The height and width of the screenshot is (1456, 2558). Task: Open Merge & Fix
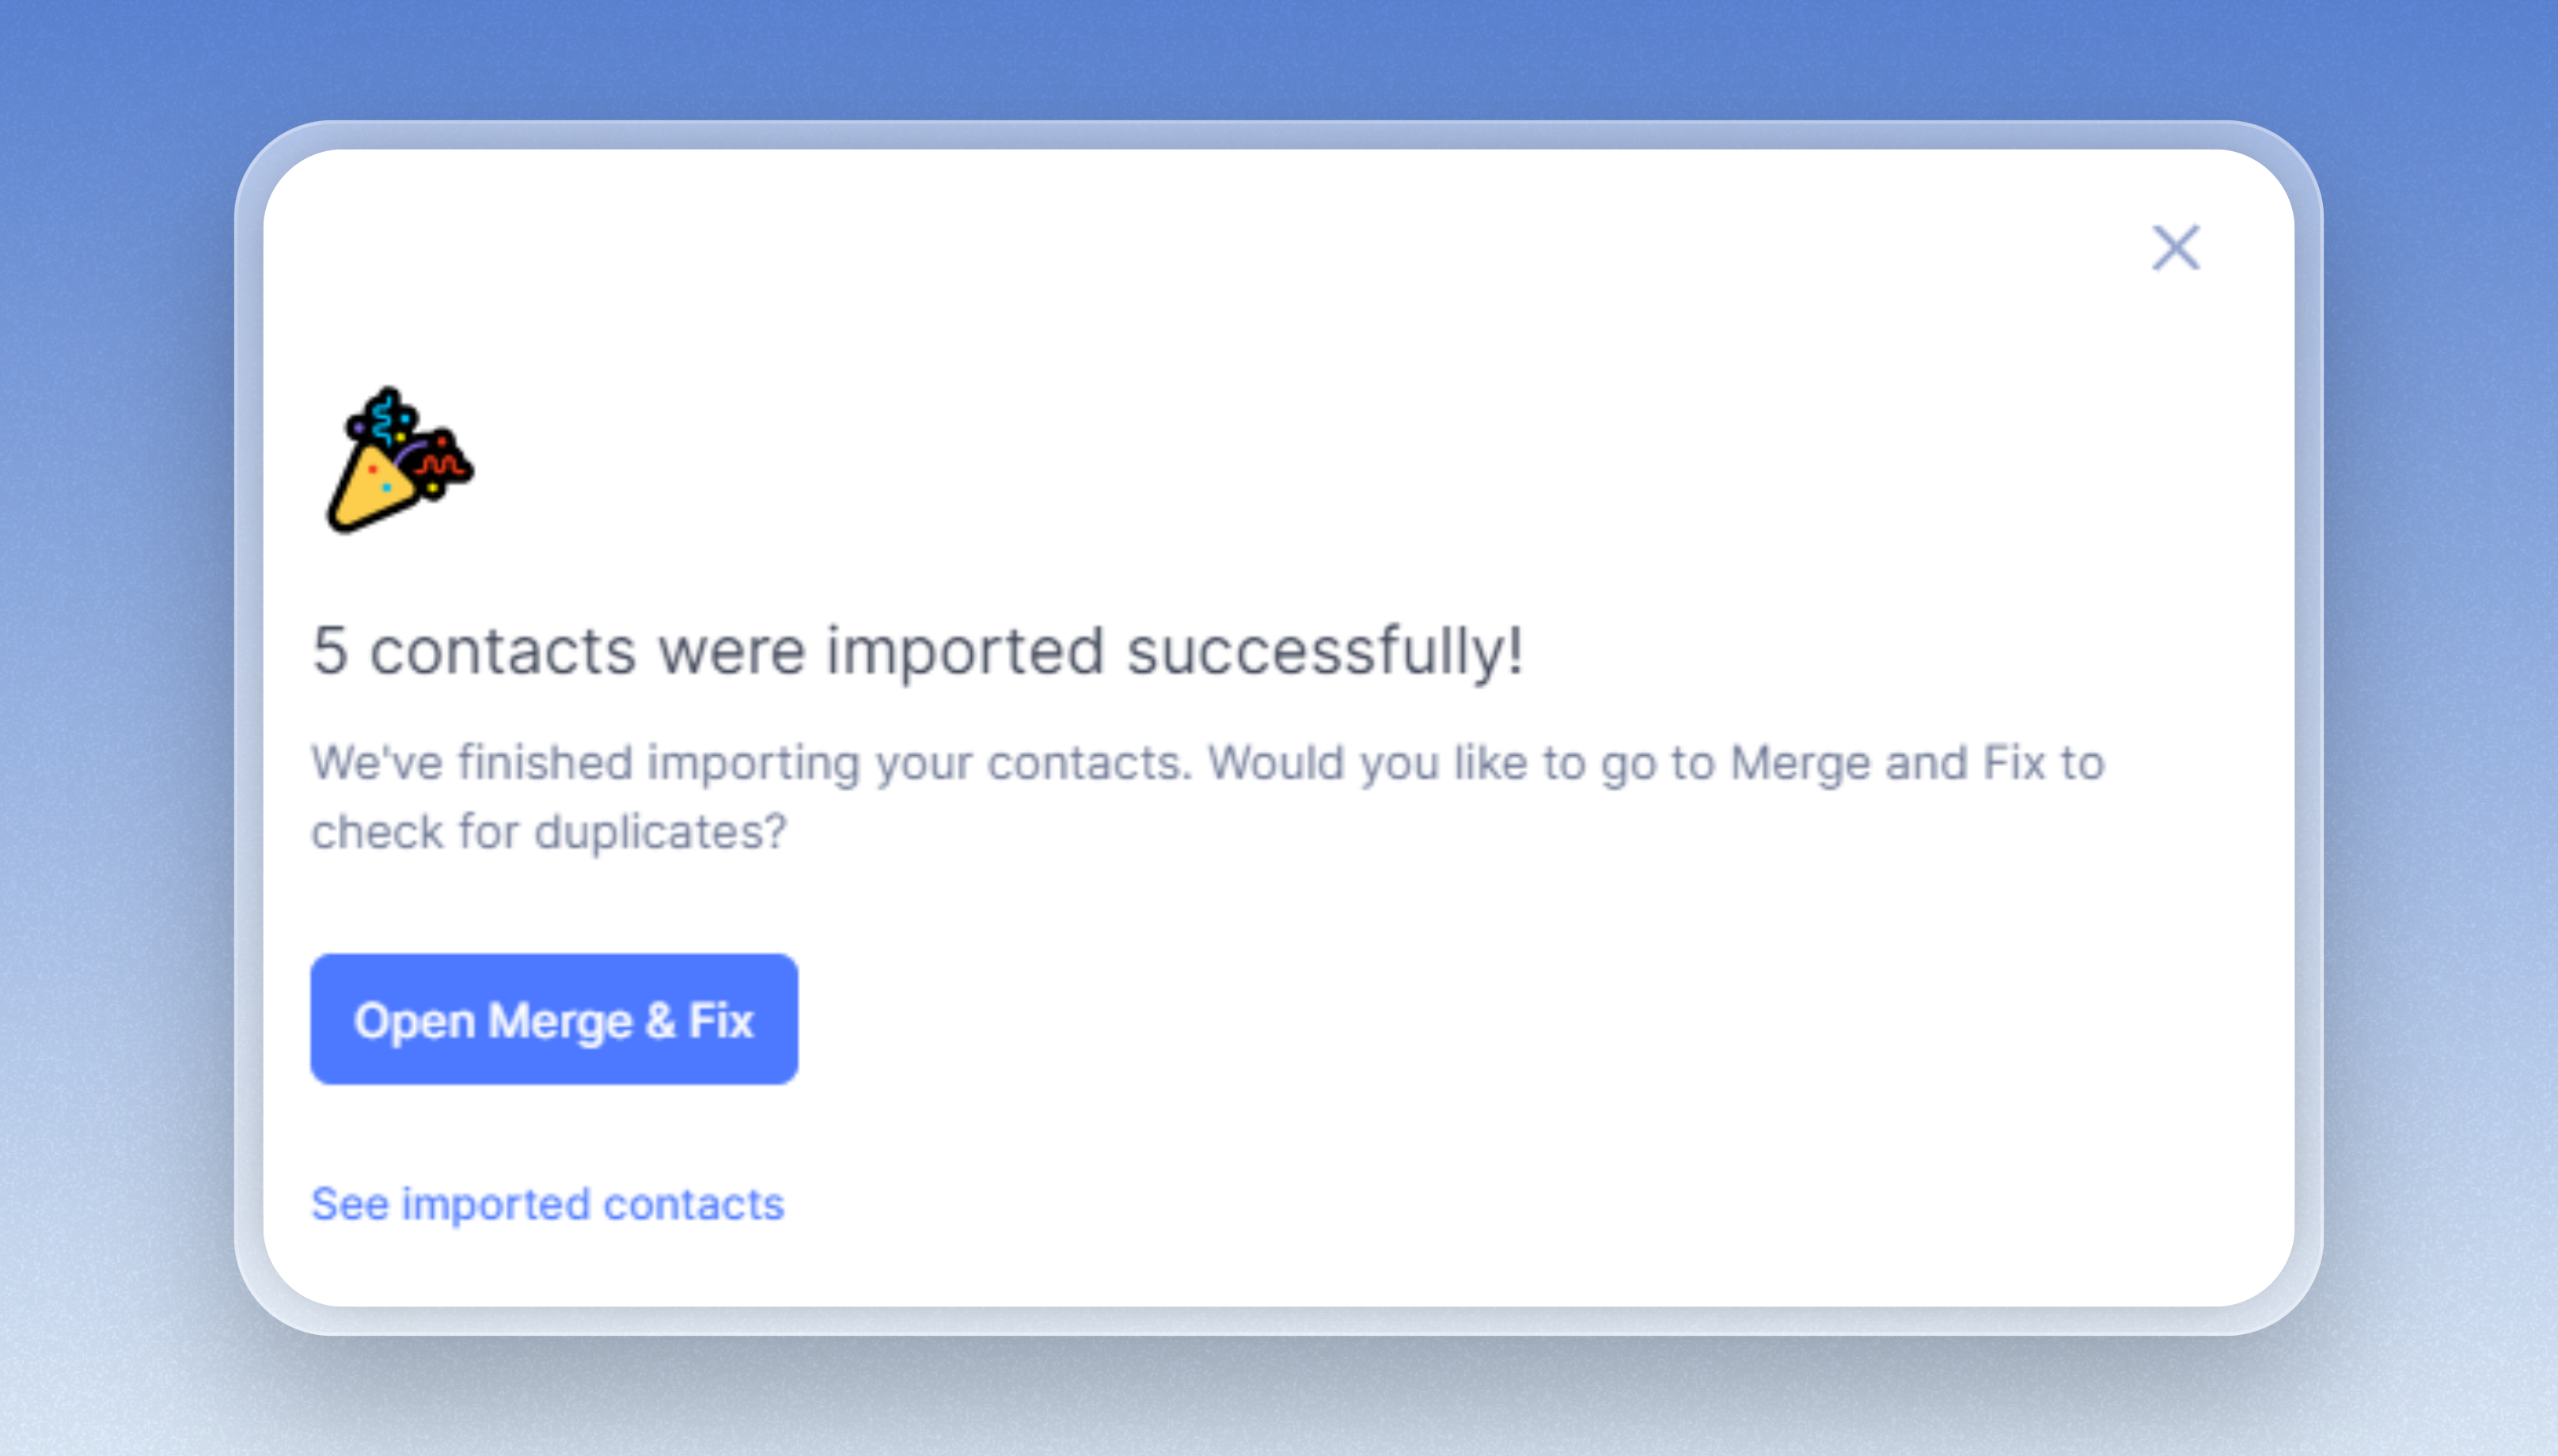tap(554, 1019)
